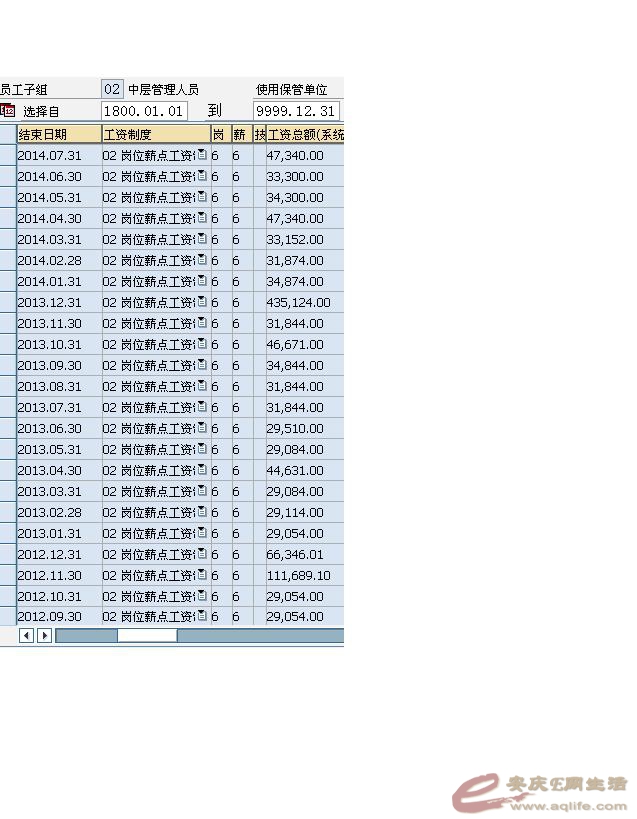Select the row selector for 2014.07.31
The image size is (637, 819).
[8, 155]
